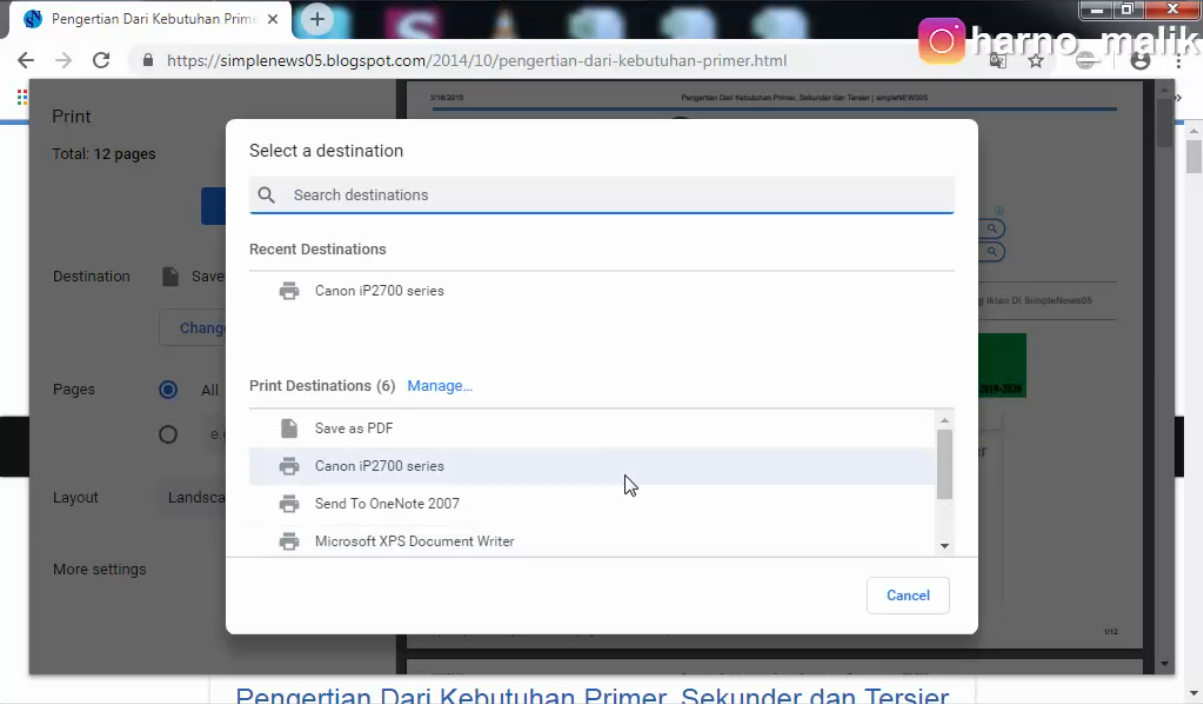Screen dimensions: 1203x704
Task: Select the custom page range radio button
Action: coord(168,434)
